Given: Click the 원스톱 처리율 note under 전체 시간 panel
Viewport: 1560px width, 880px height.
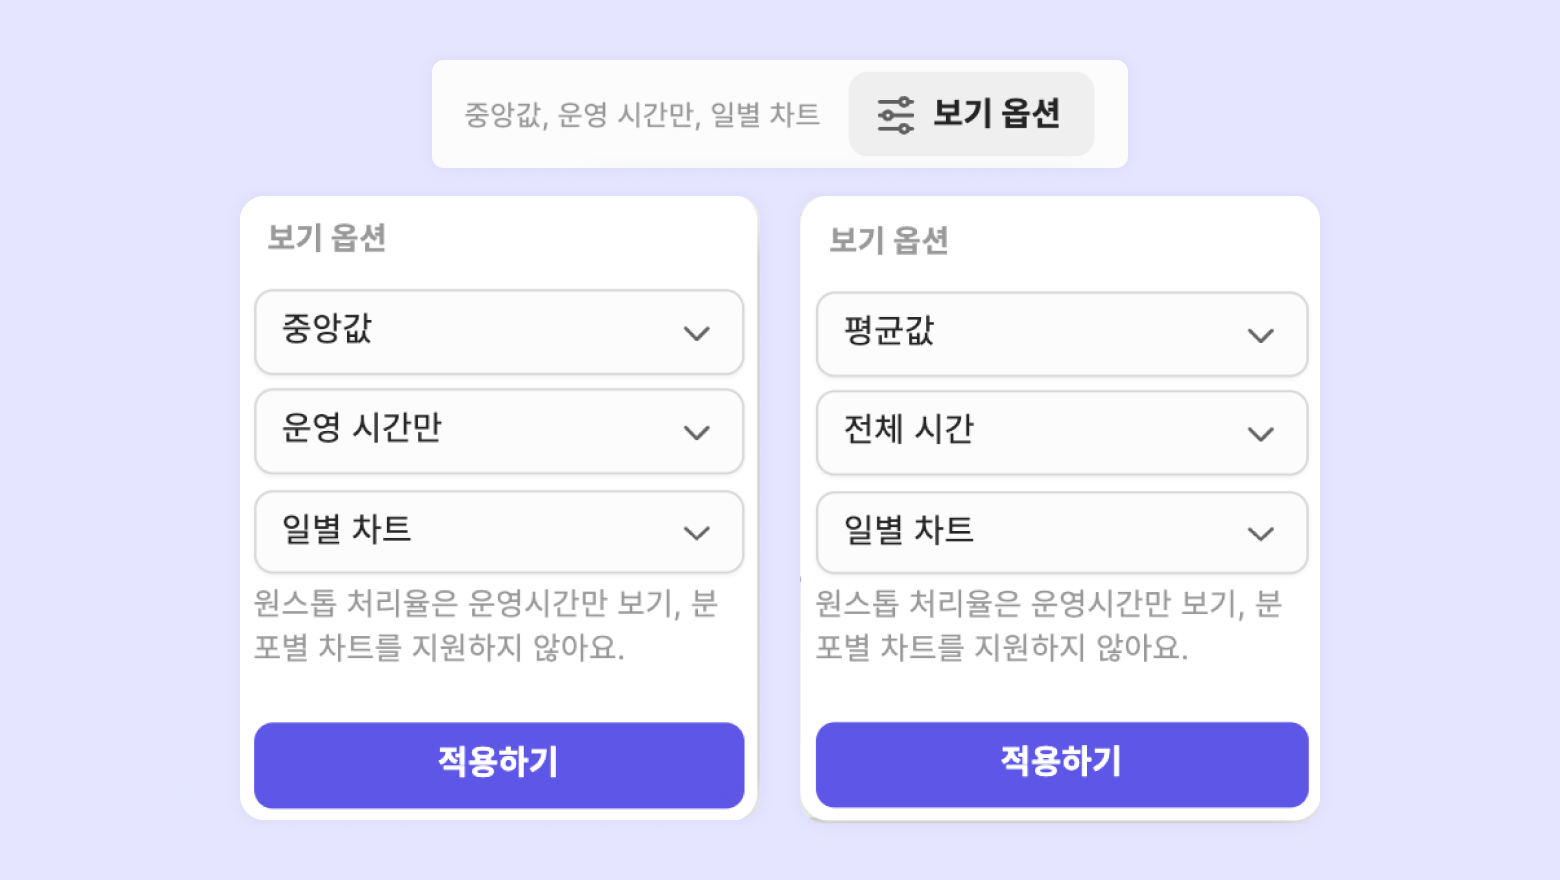Looking at the screenshot, I should 1048,626.
